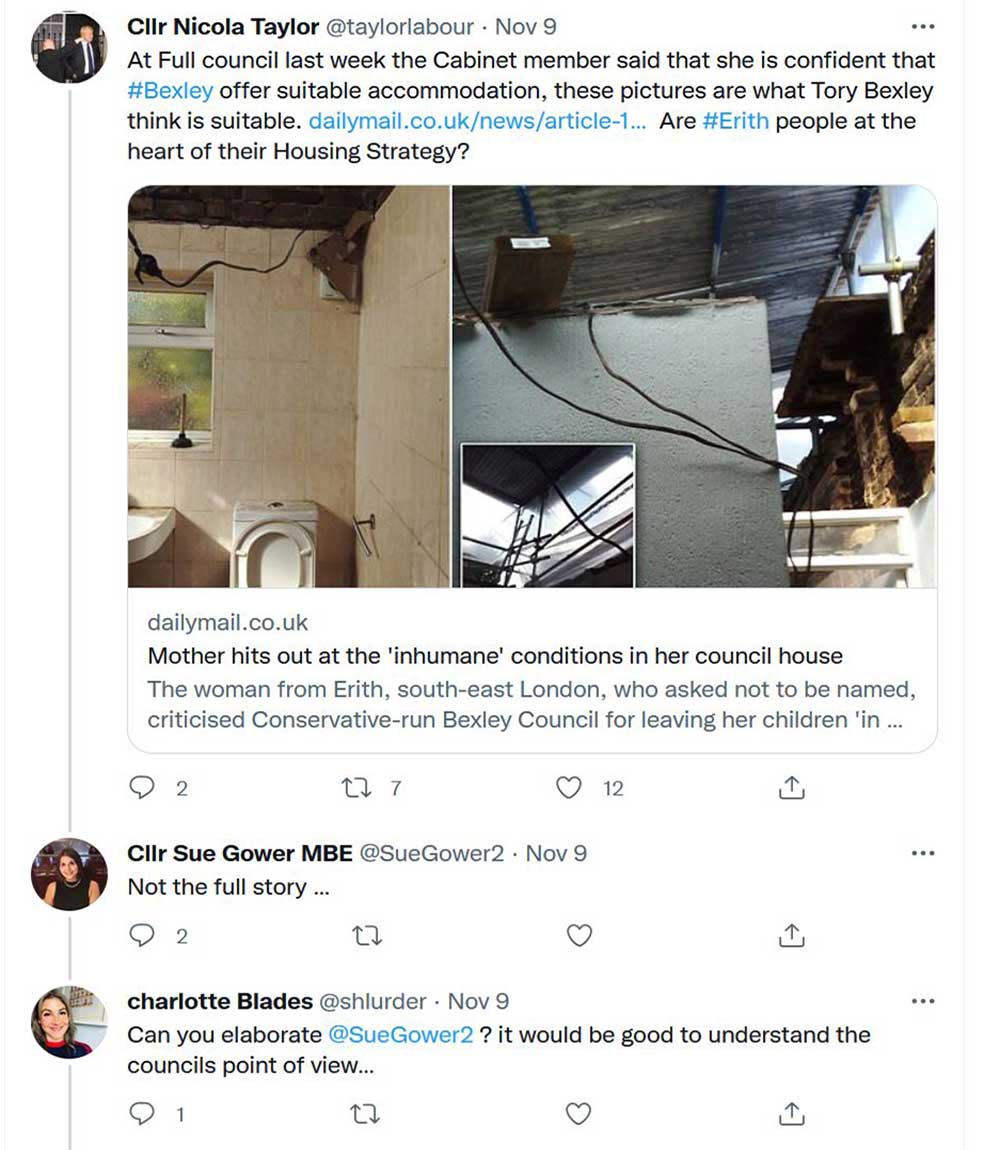Image resolution: width=1000 pixels, height=1150 pixels.
Task: Retweet Sue Gower's 'Not the full story' tweet
Action: pos(367,936)
